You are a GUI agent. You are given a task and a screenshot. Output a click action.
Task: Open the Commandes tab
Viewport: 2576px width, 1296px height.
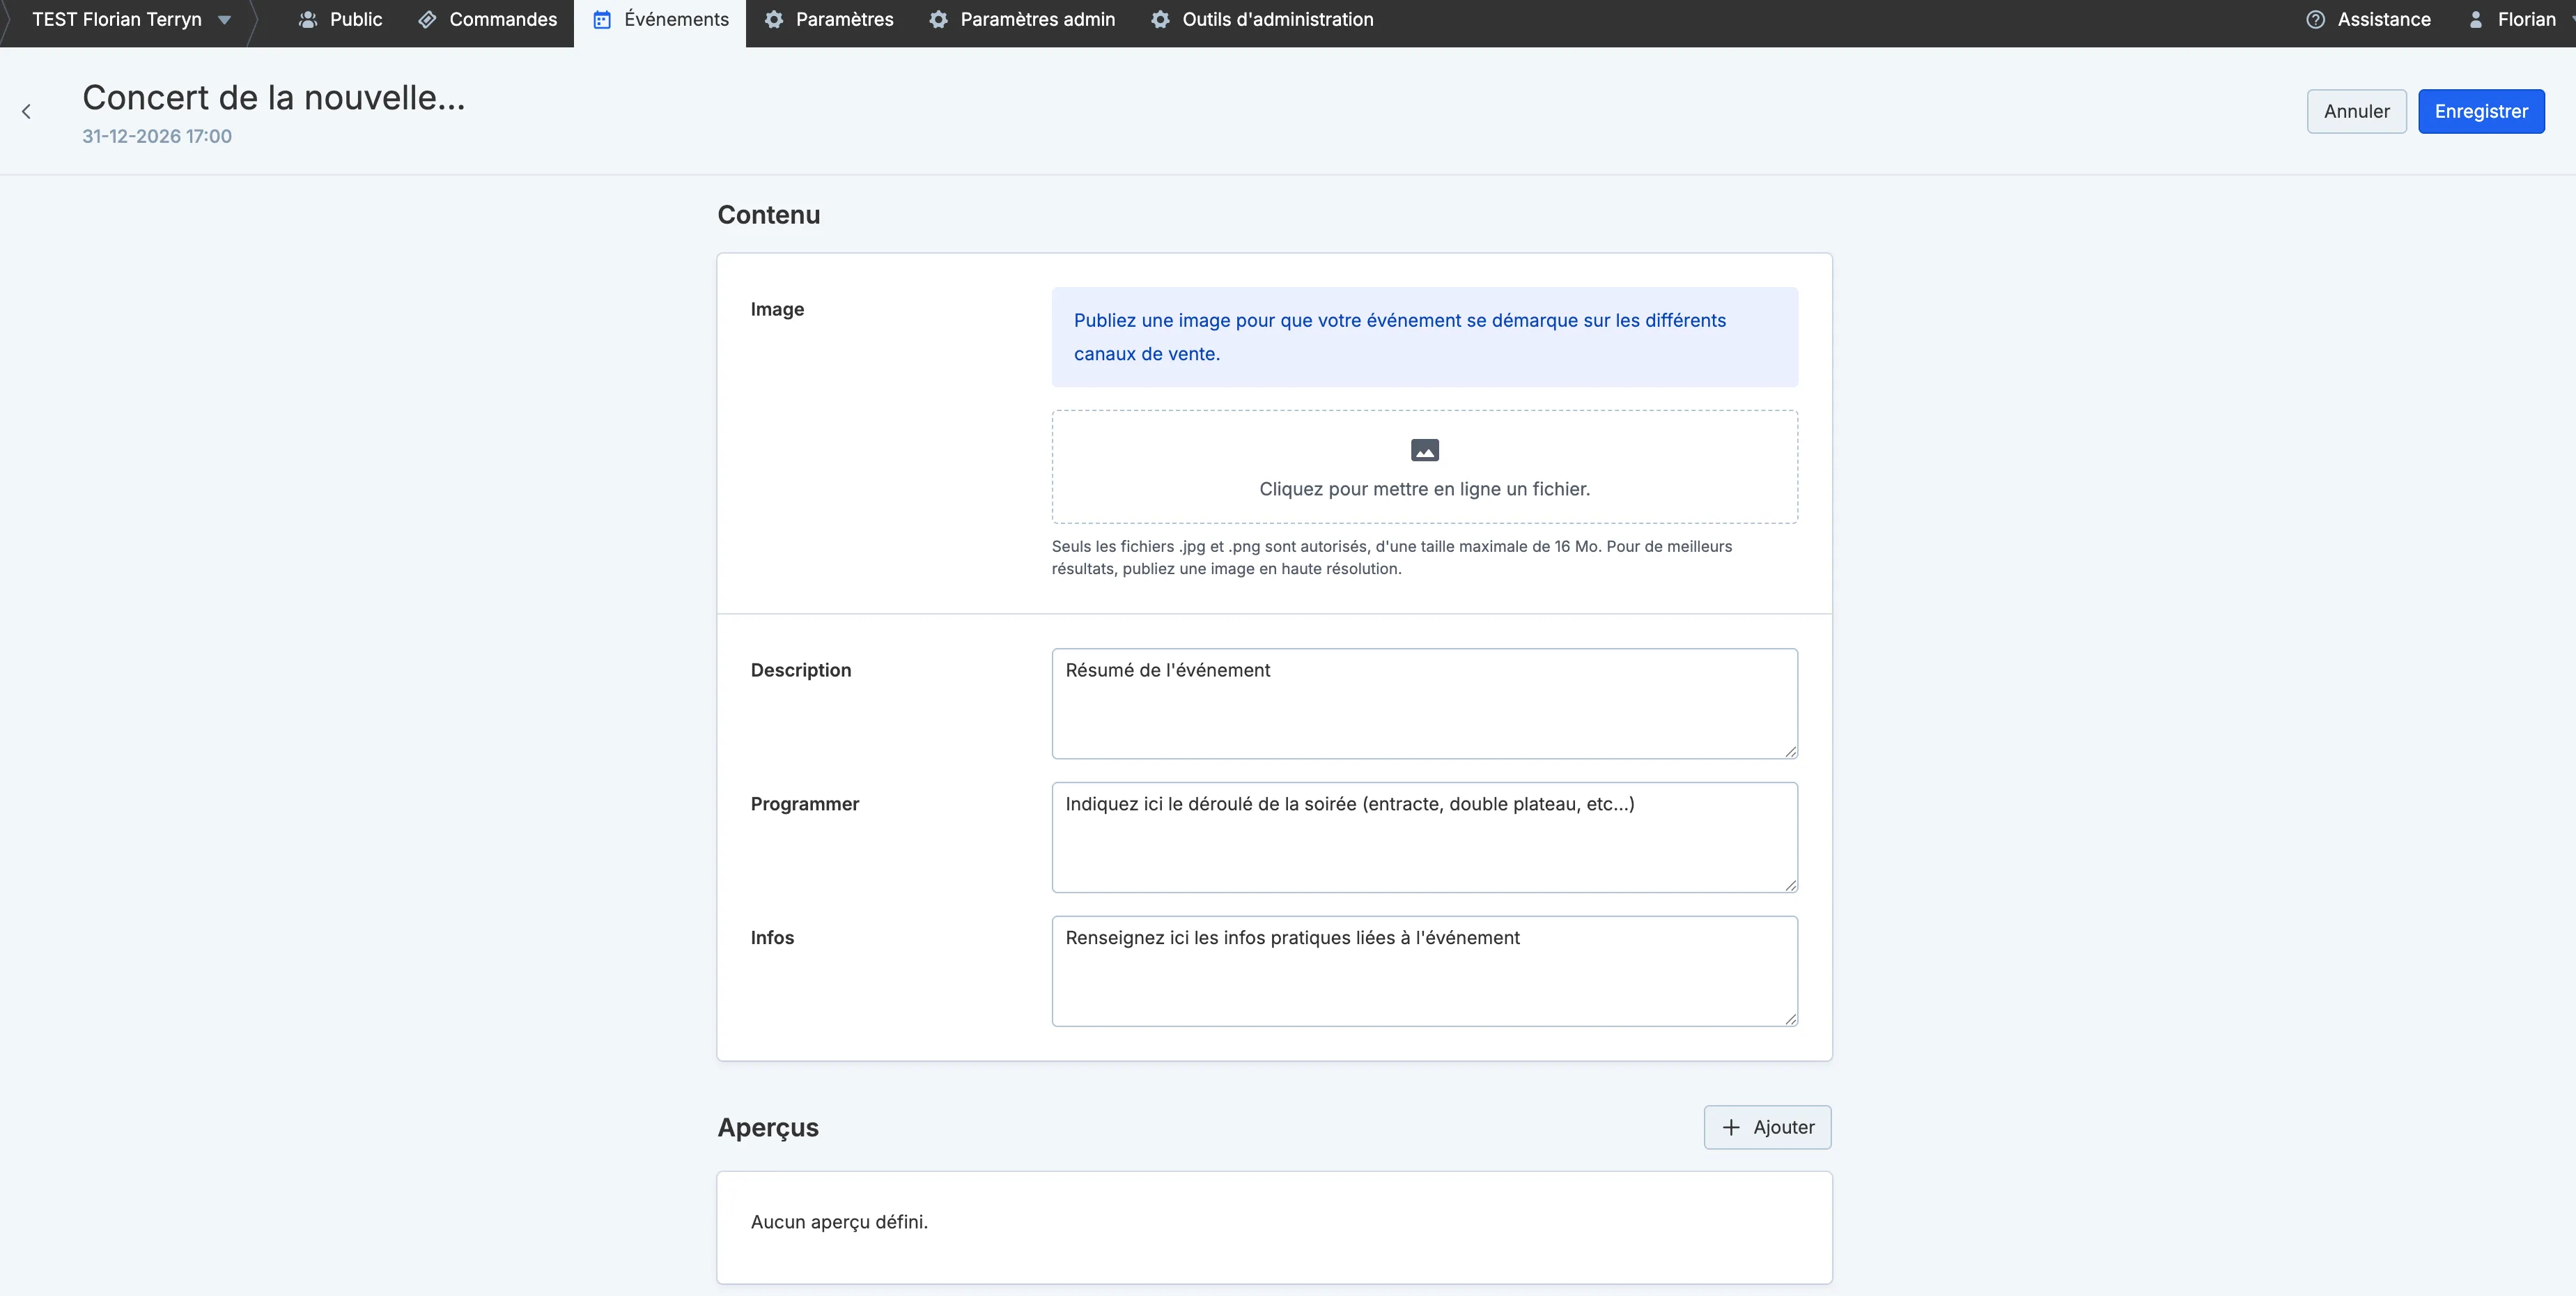click(x=487, y=19)
